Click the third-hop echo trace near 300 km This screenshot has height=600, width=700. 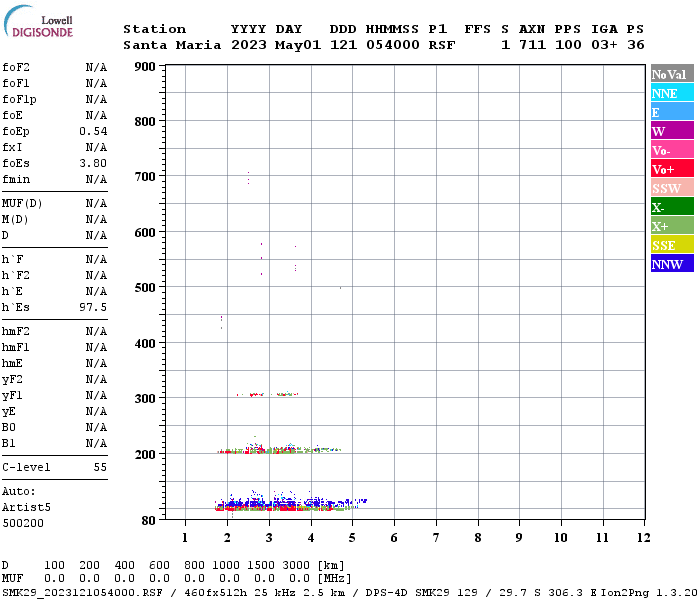point(268,394)
